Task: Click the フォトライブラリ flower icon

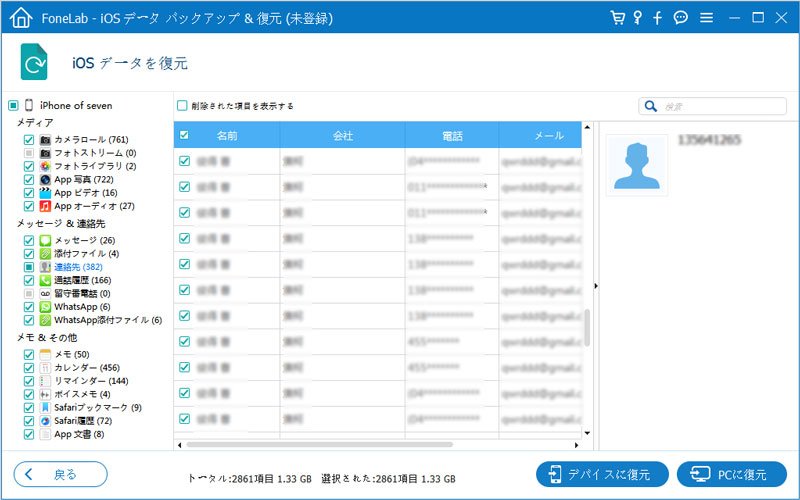Action: click(x=45, y=166)
